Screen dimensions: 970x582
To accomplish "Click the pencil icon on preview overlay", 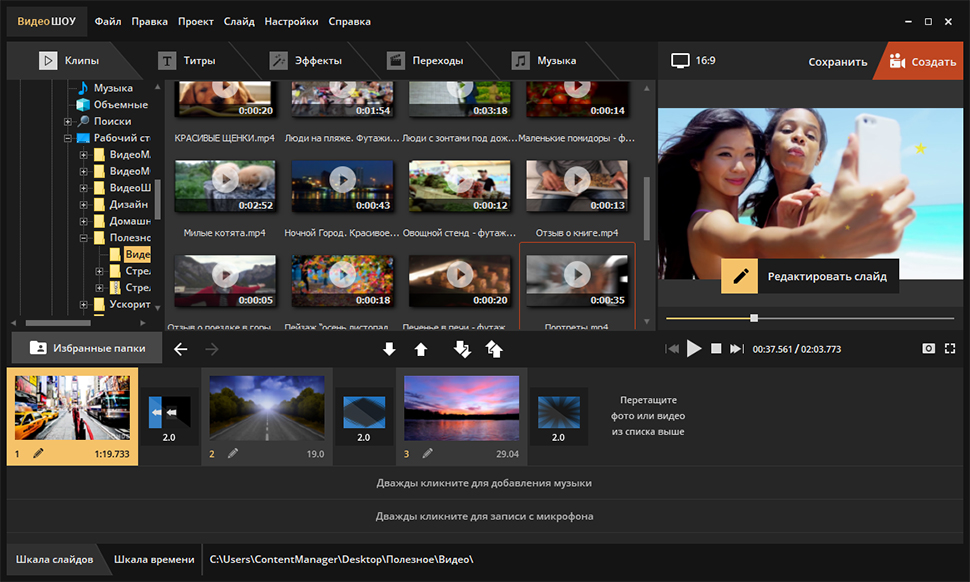I will coord(740,276).
